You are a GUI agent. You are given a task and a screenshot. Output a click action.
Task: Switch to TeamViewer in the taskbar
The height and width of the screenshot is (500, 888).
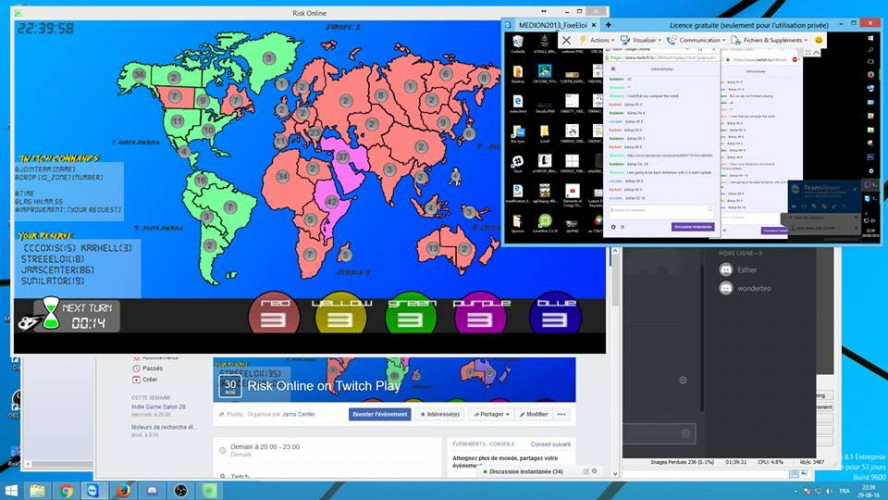coord(93,490)
